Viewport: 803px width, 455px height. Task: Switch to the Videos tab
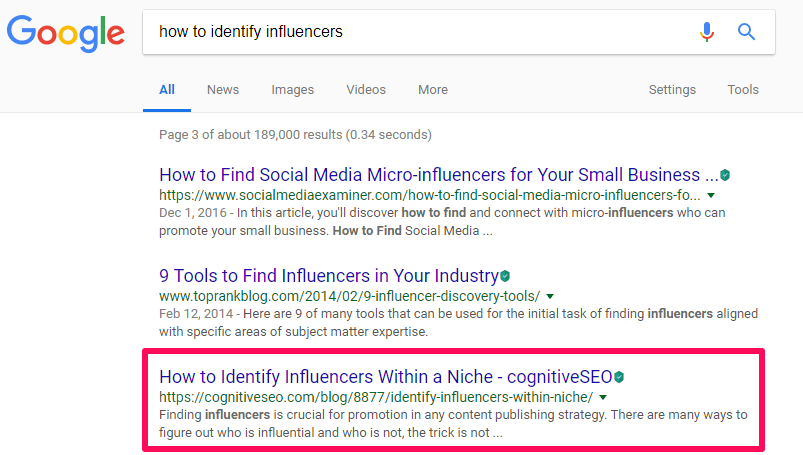[366, 90]
